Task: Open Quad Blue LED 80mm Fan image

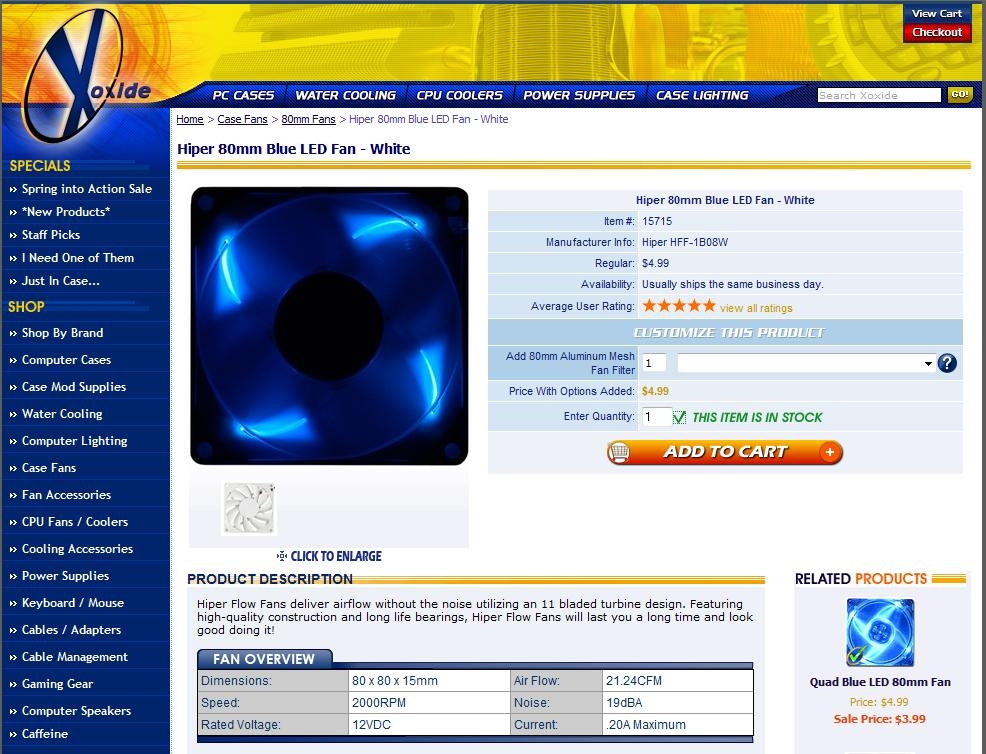Action: pyautogui.click(x=880, y=633)
